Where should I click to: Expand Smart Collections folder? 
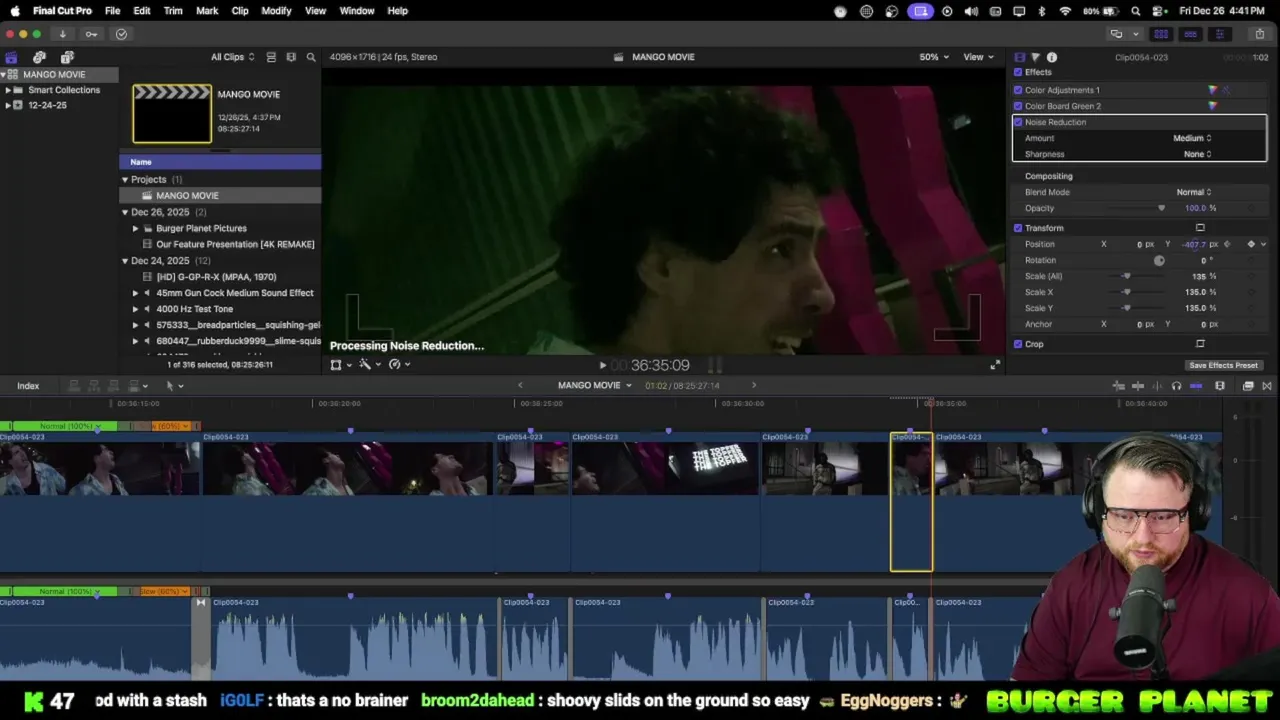coord(8,90)
